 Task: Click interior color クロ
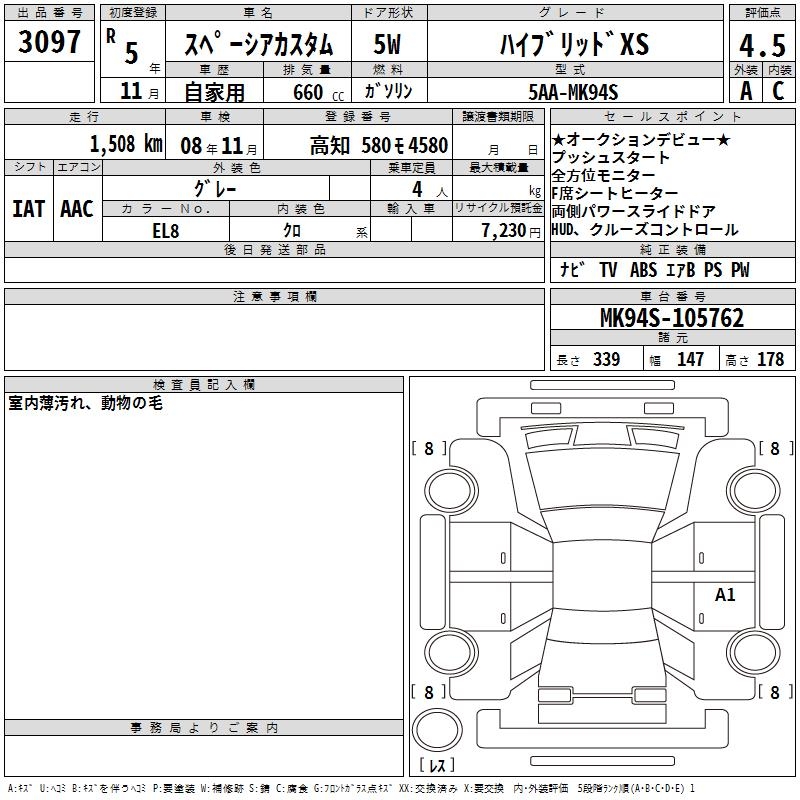tap(292, 231)
